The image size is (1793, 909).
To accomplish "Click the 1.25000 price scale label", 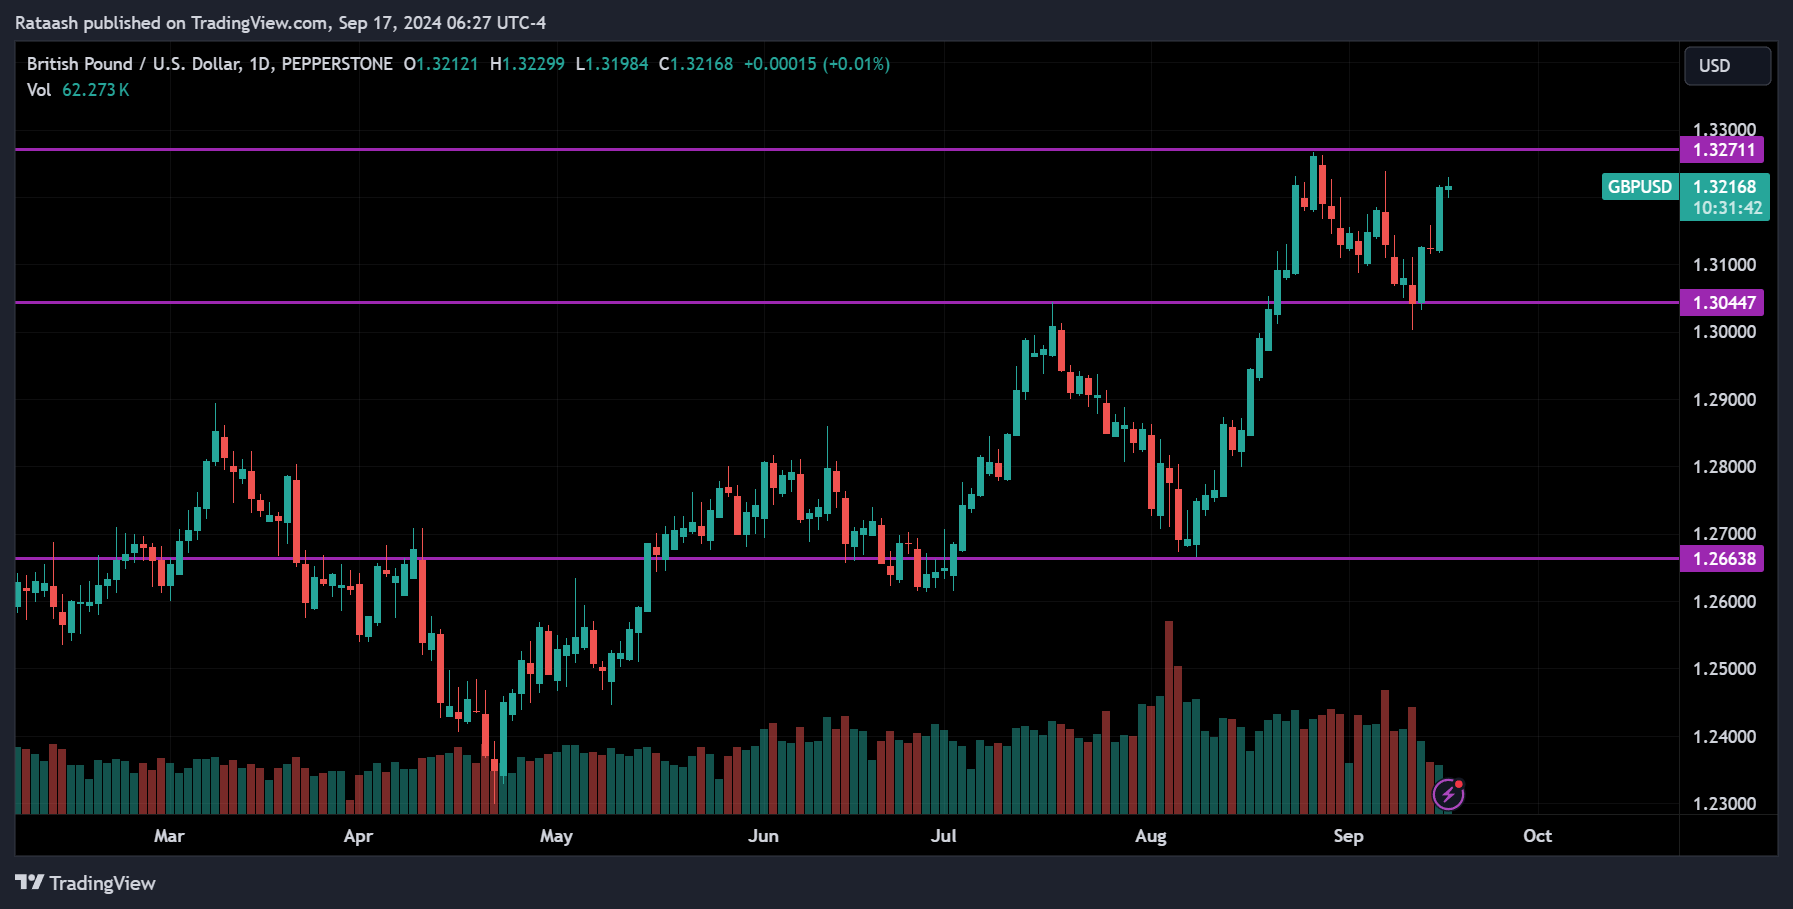I will pos(1724,669).
